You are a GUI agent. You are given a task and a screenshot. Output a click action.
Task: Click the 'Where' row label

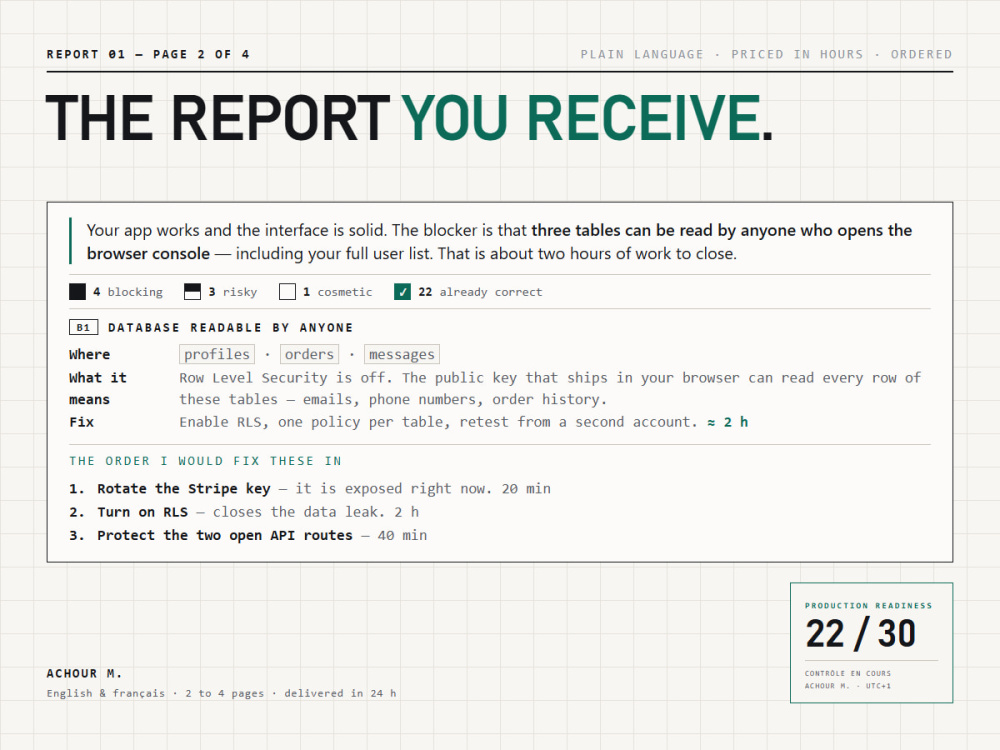(x=89, y=354)
